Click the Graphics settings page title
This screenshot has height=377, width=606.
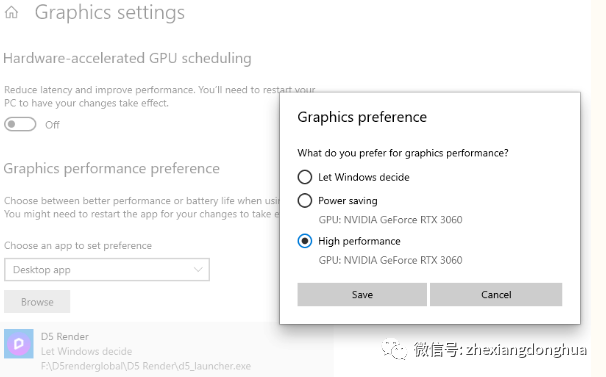click(110, 12)
